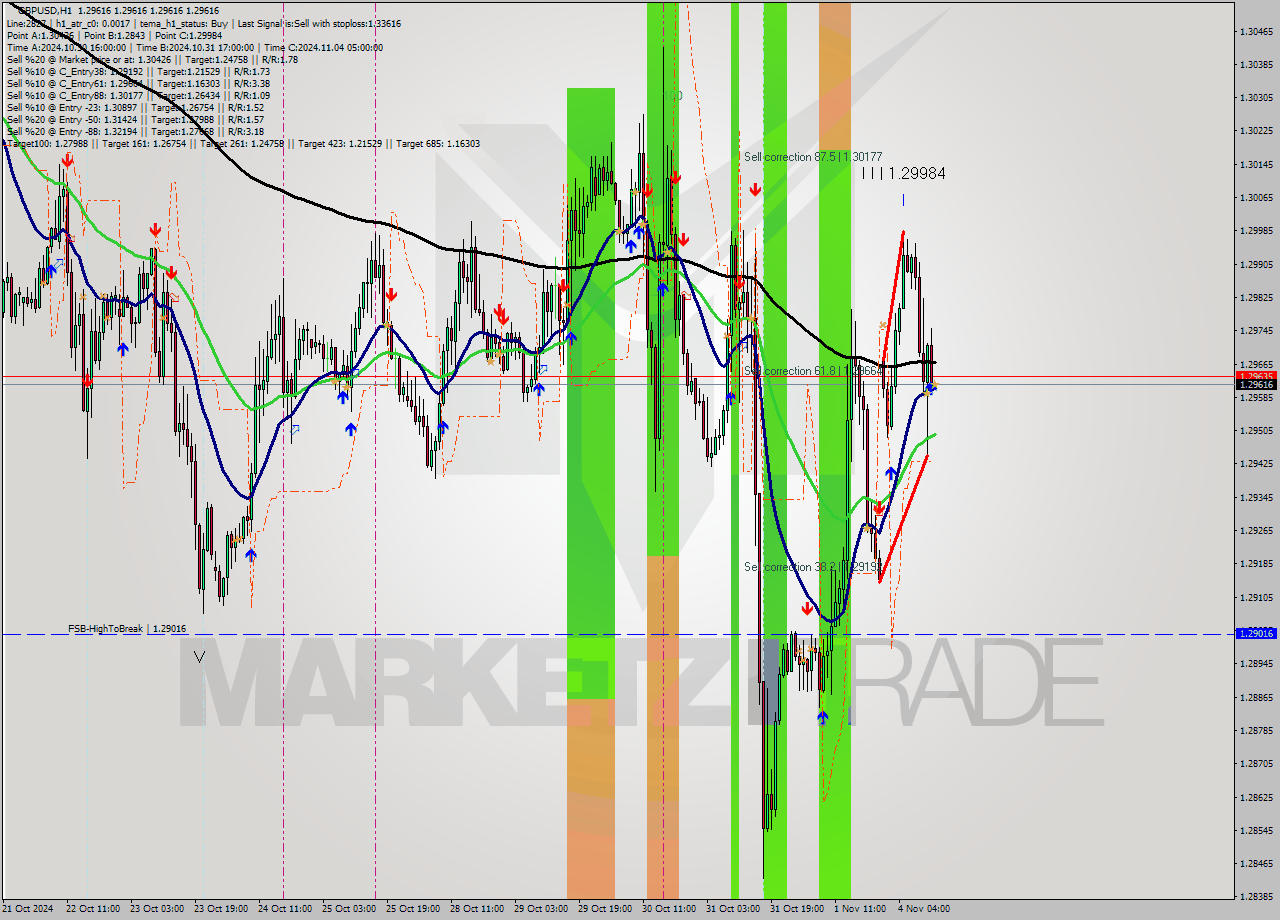Select the red 1.29635 price tag on axis
The image size is (1280, 920).
[x=1256, y=376]
